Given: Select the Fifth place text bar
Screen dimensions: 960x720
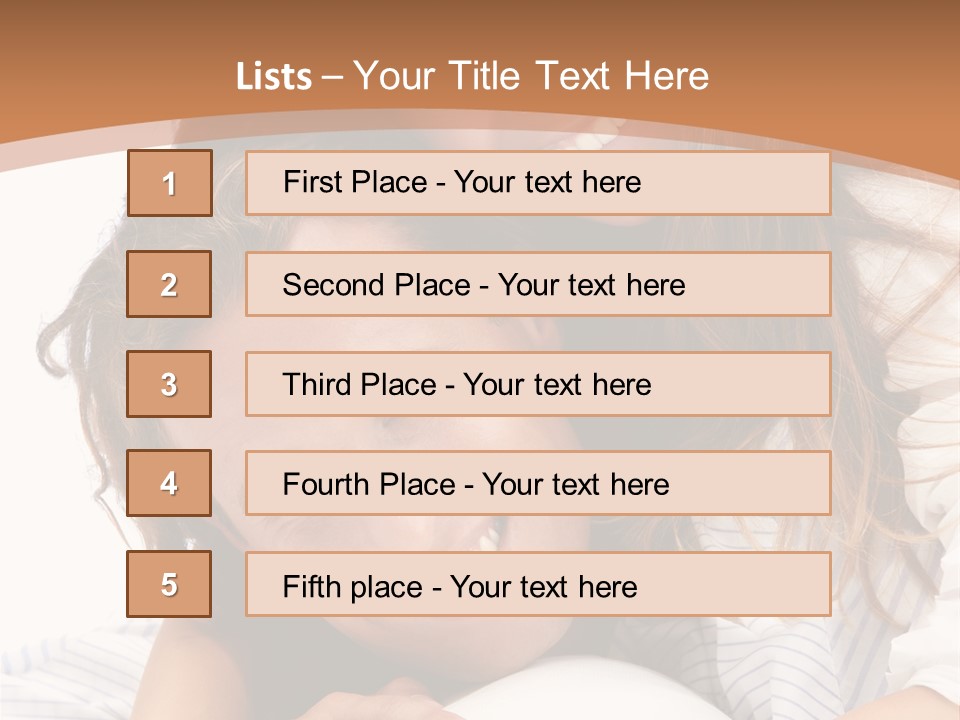Looking at the screenshot, I should pos(538,584).
